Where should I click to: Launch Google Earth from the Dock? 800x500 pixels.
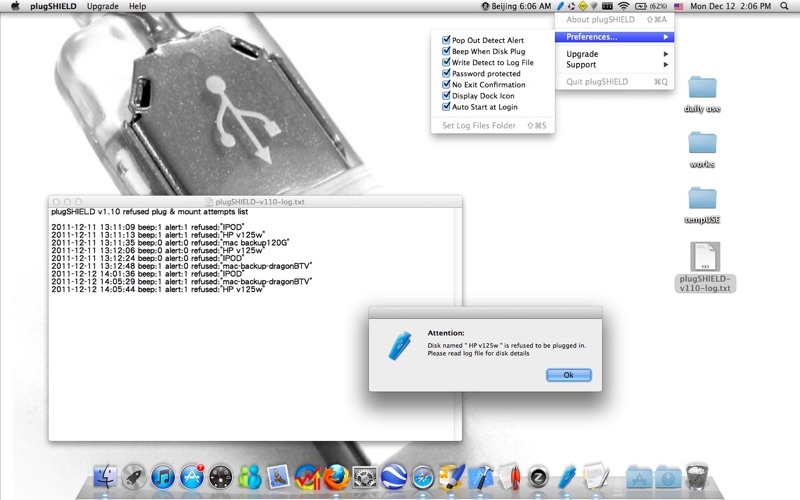(x=394, y=478)
